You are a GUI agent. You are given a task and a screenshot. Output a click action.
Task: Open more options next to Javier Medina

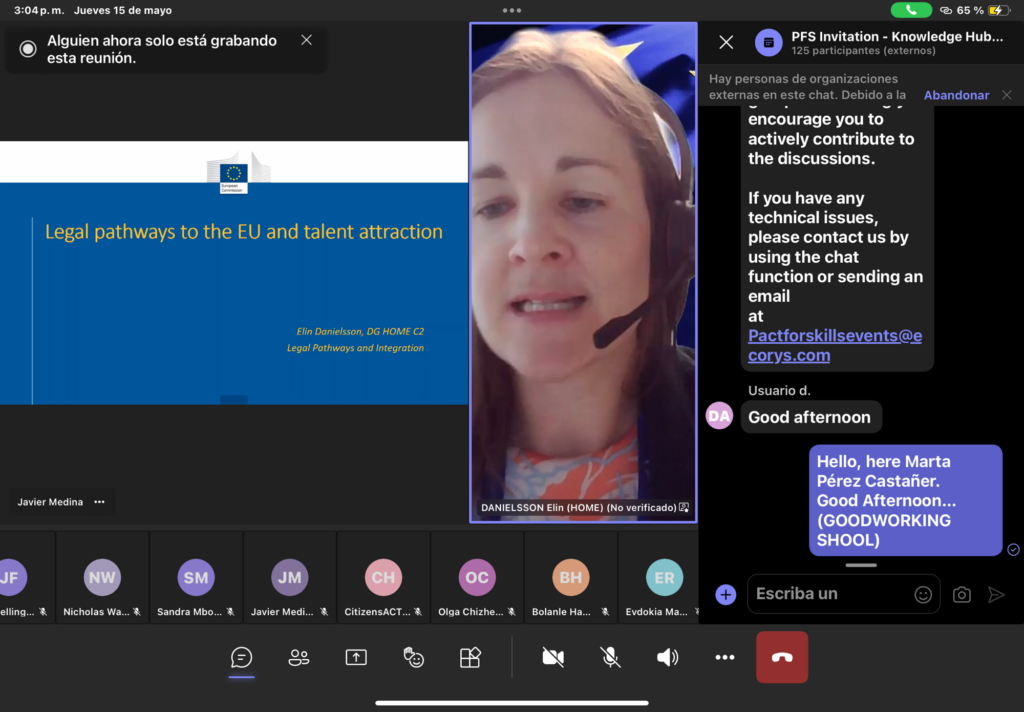pyautogui.click(x=99, y=502)
